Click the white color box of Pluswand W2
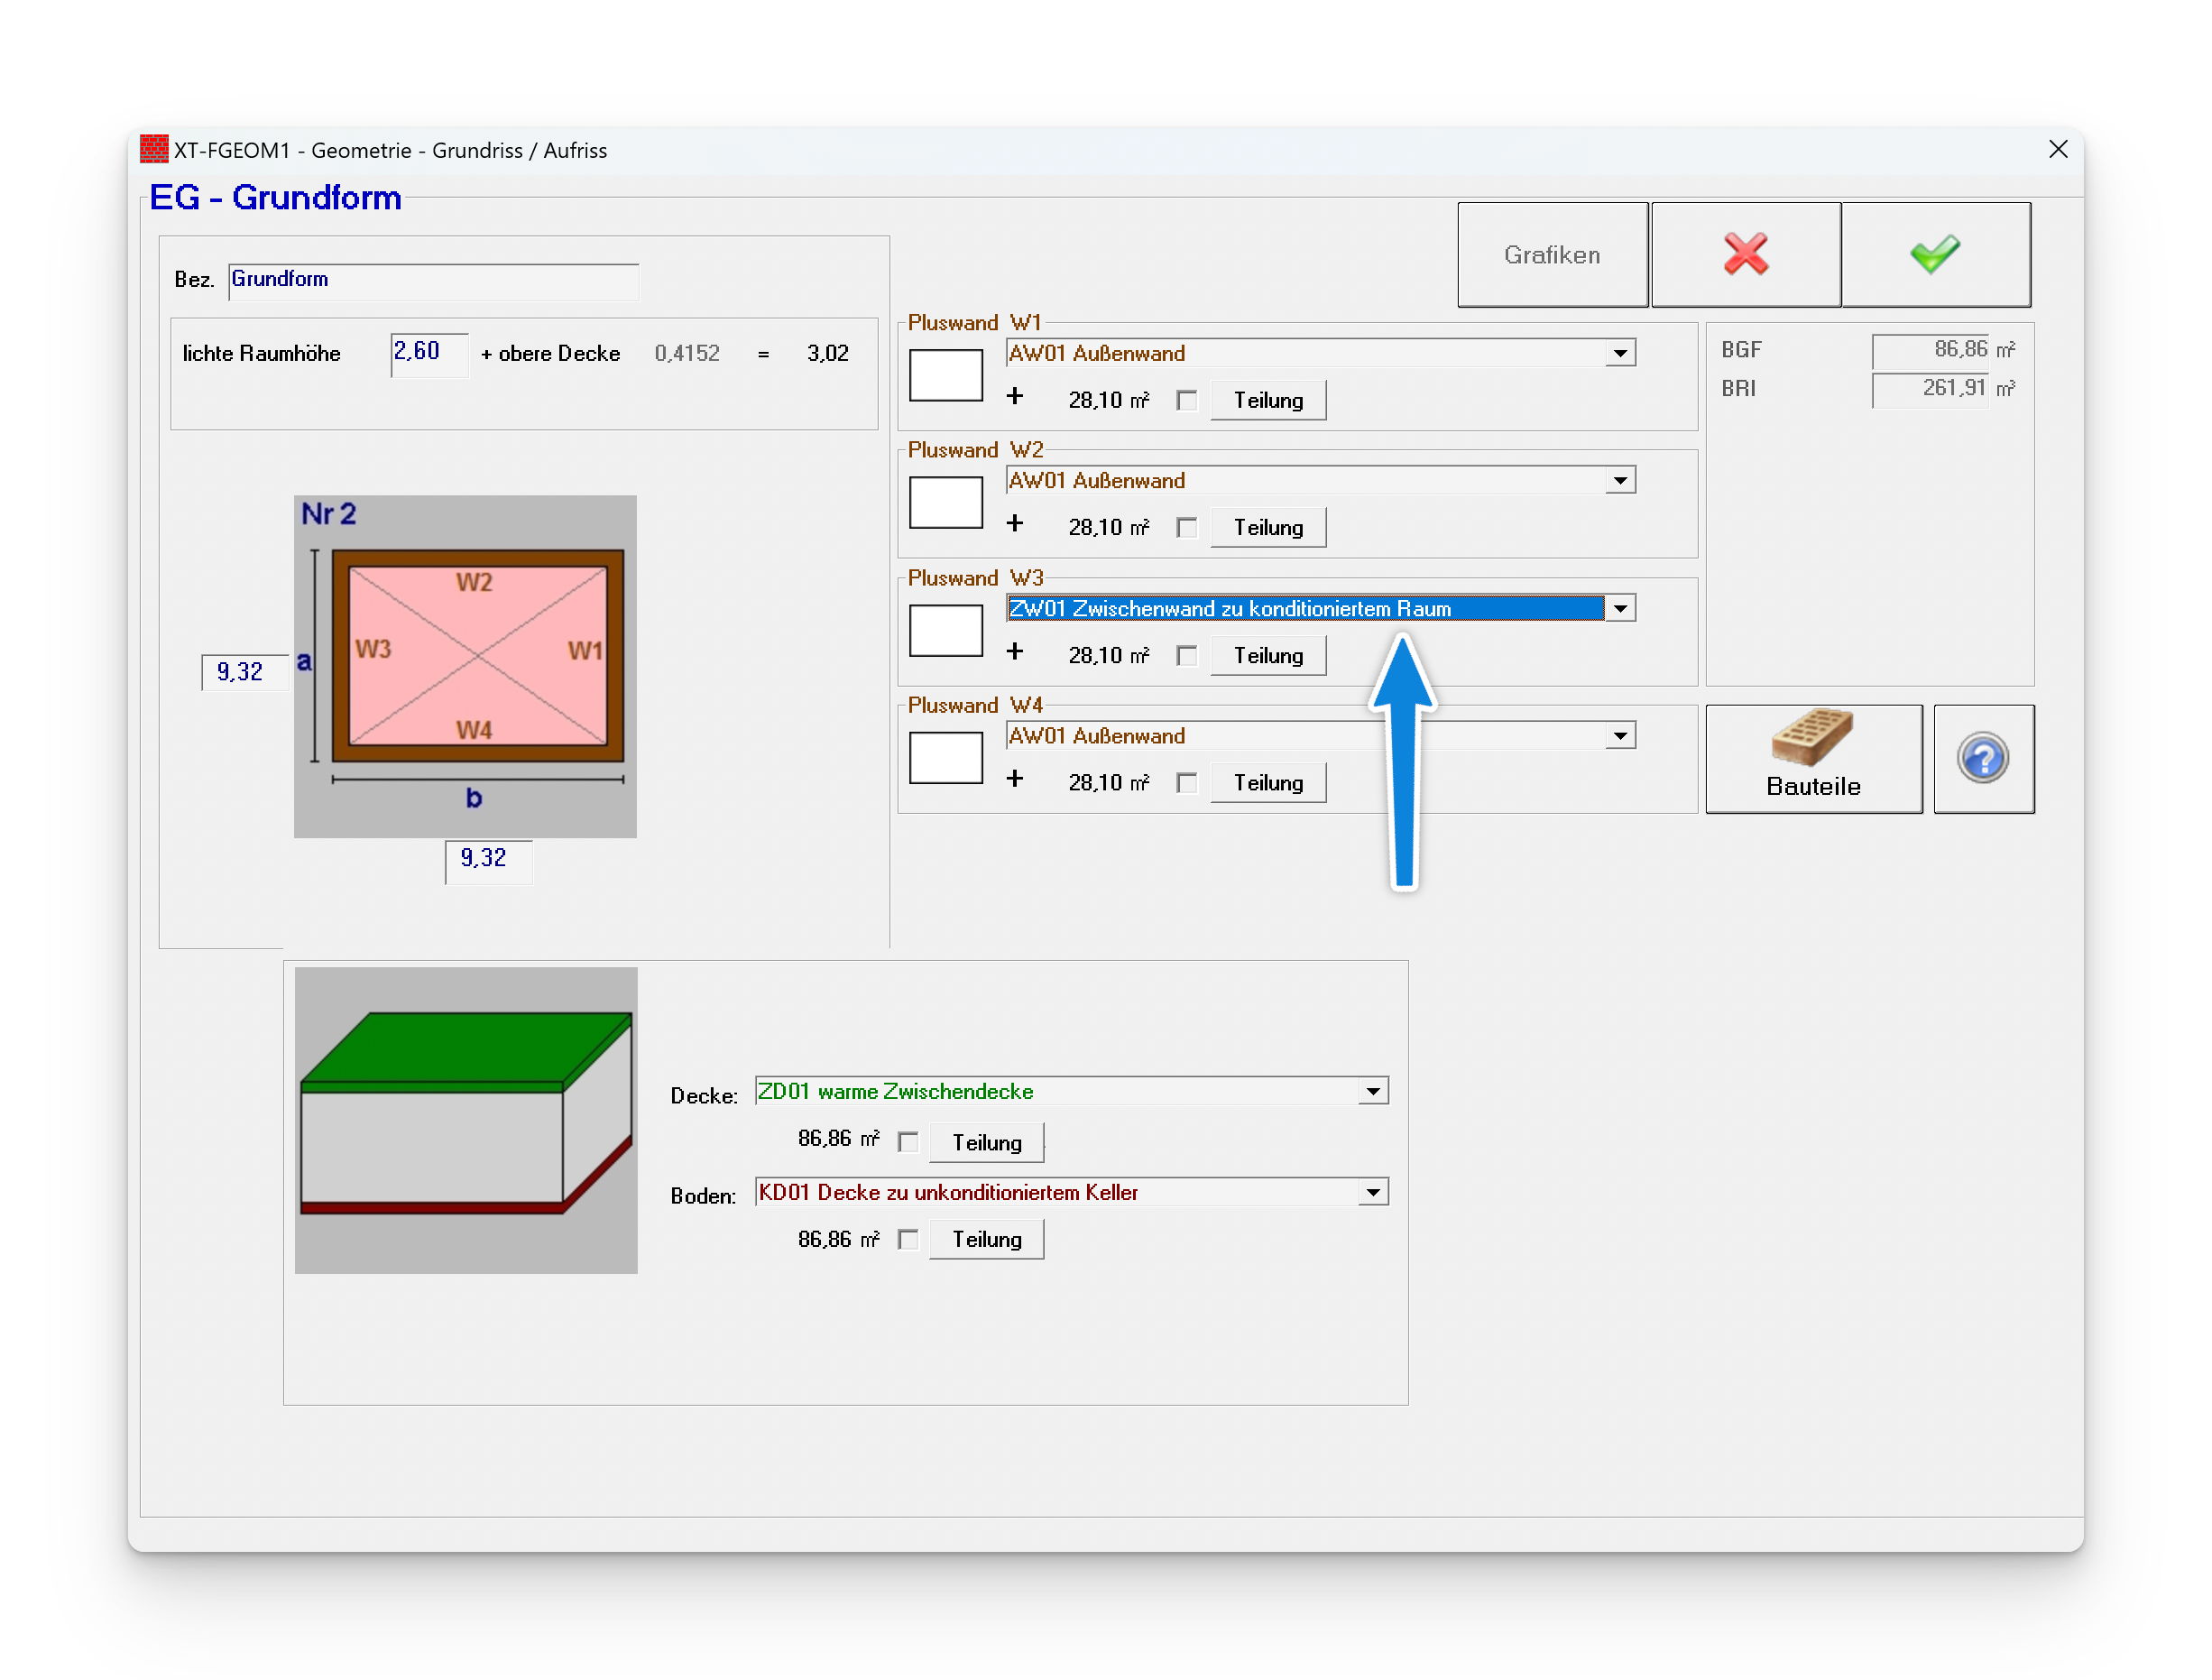The image size is (2212, 1680). pos(945,502)
